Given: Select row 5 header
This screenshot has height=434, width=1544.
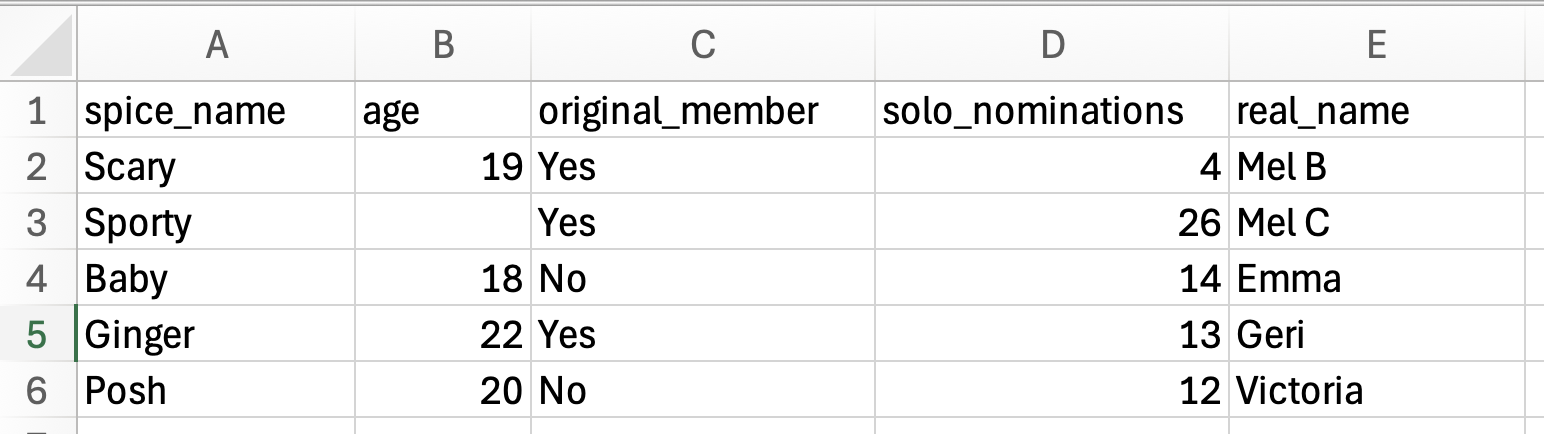Looking at the screenshot, I should pos(37,334).
